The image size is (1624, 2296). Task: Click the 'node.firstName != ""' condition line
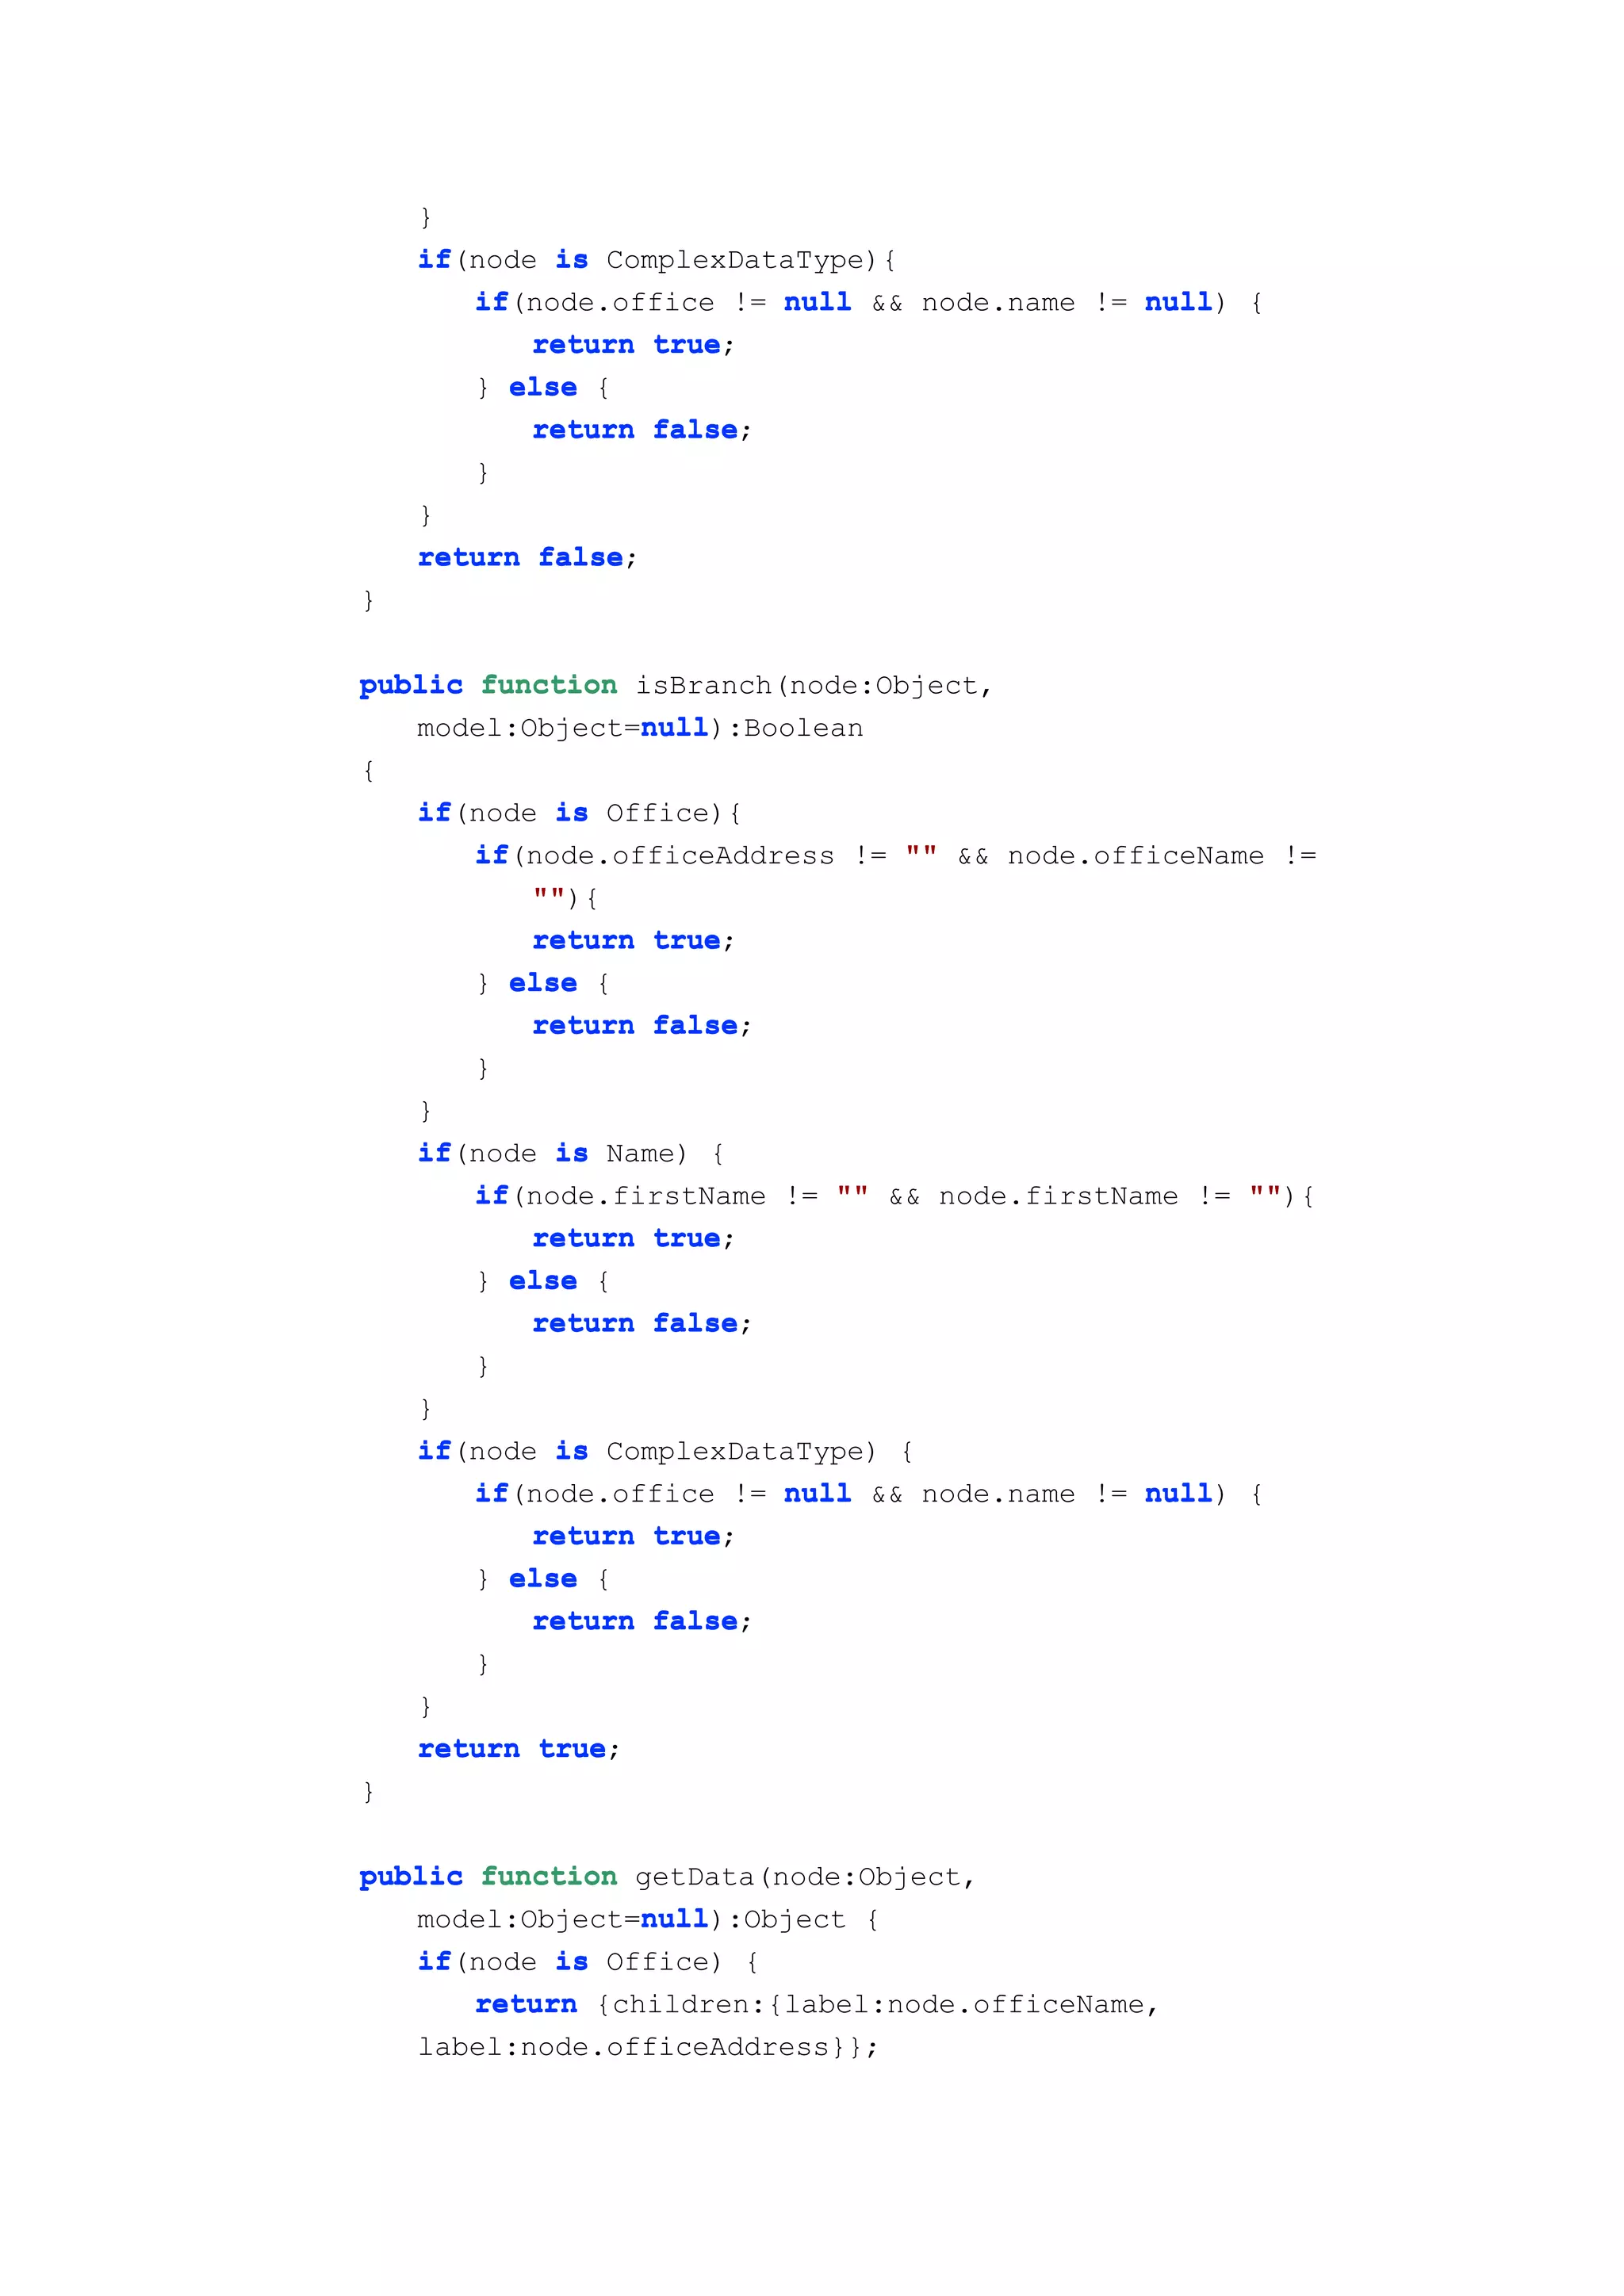coord(895,1196)
